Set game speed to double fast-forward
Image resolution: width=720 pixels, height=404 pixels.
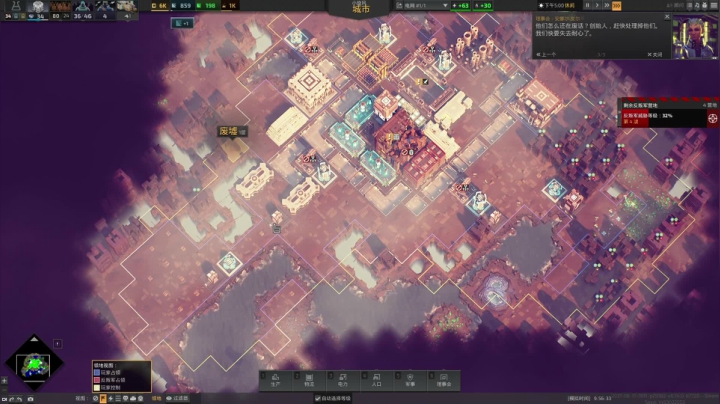tap(607, 6)
